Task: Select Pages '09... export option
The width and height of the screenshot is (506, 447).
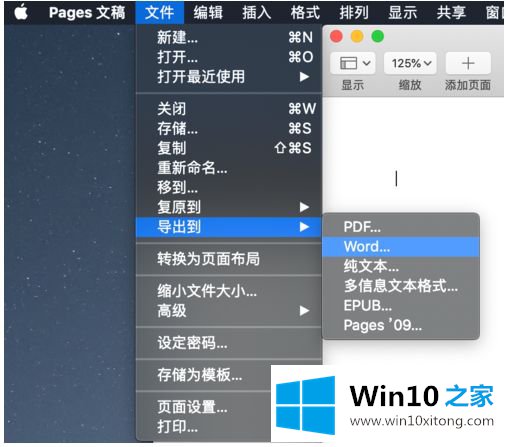Action: point(401,325)
